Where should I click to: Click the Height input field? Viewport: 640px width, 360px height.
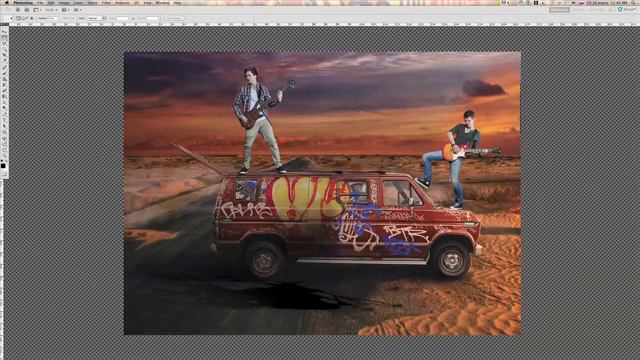pyautogui.click(x=152, y=18)
